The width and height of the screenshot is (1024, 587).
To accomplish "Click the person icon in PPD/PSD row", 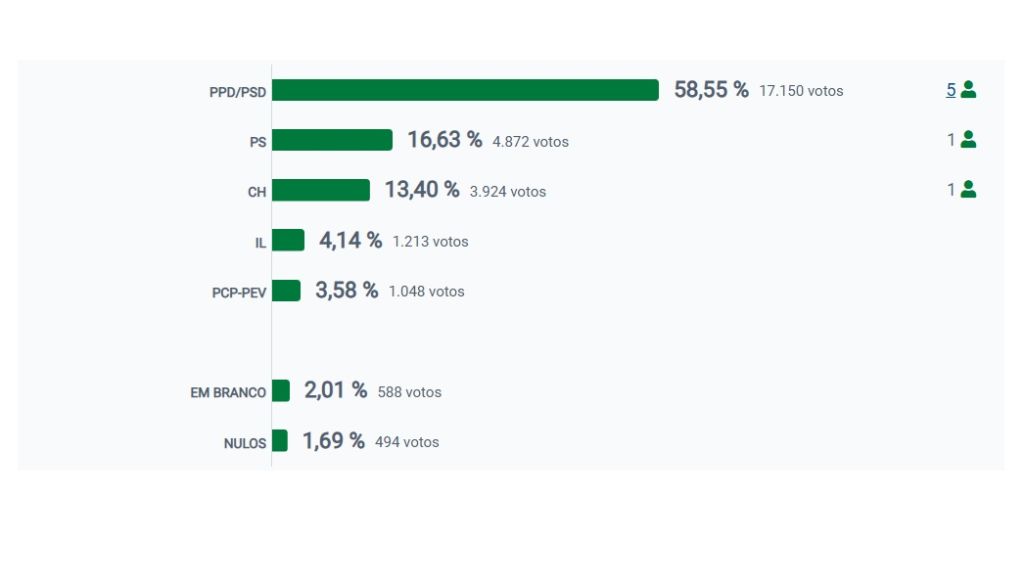I will click(x=968, y=90).
